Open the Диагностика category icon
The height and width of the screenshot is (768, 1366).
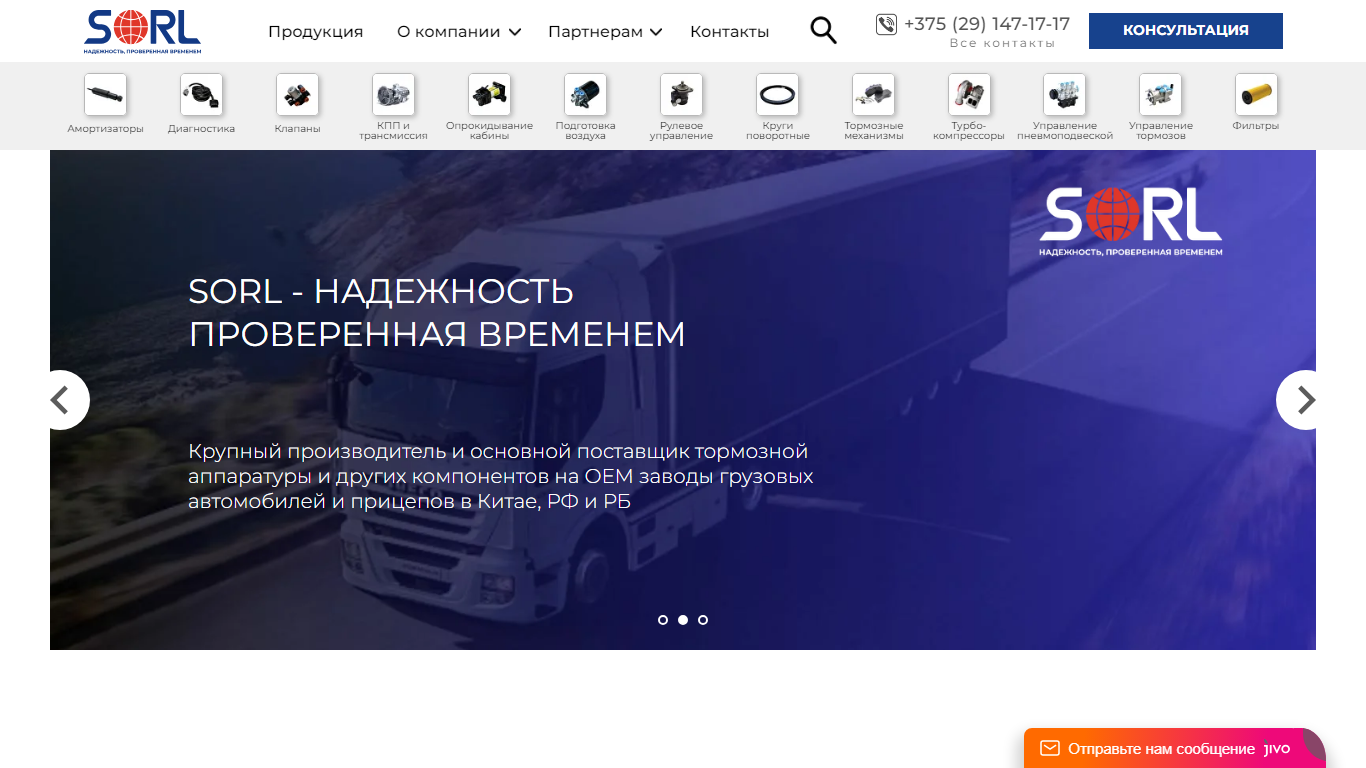click(201, 95)
